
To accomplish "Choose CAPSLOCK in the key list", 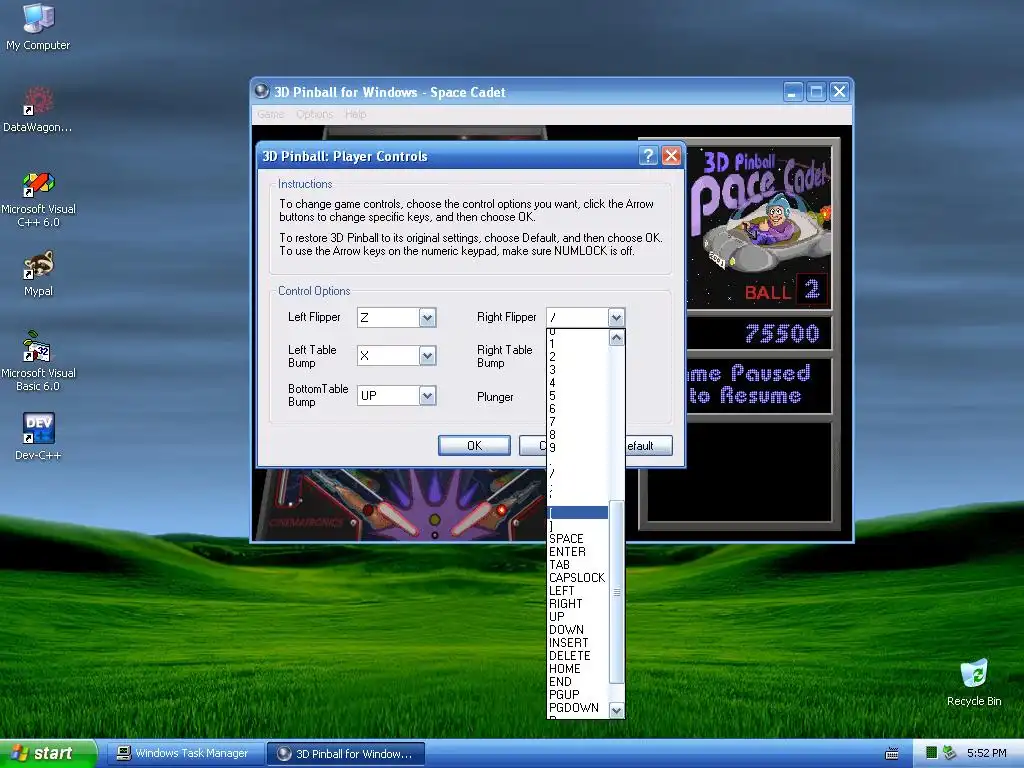I will (577, 578).
